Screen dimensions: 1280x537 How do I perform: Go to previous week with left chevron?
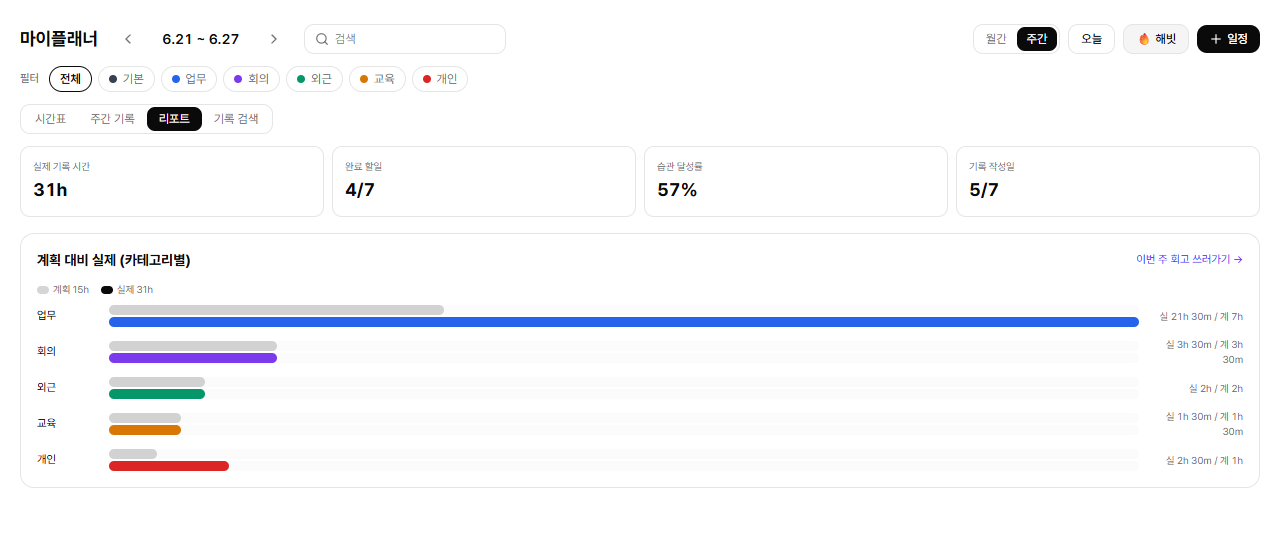[x=128, y=39]
